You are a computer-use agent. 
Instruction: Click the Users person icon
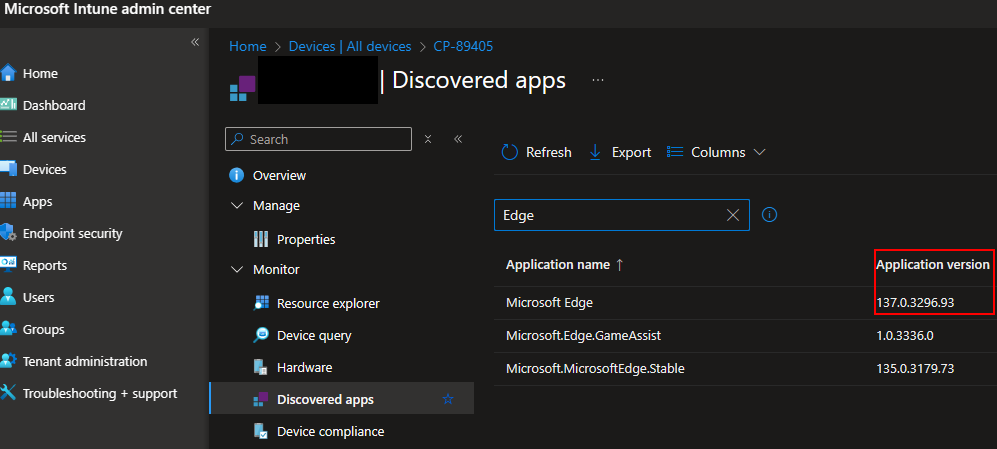tap(8, 297)
